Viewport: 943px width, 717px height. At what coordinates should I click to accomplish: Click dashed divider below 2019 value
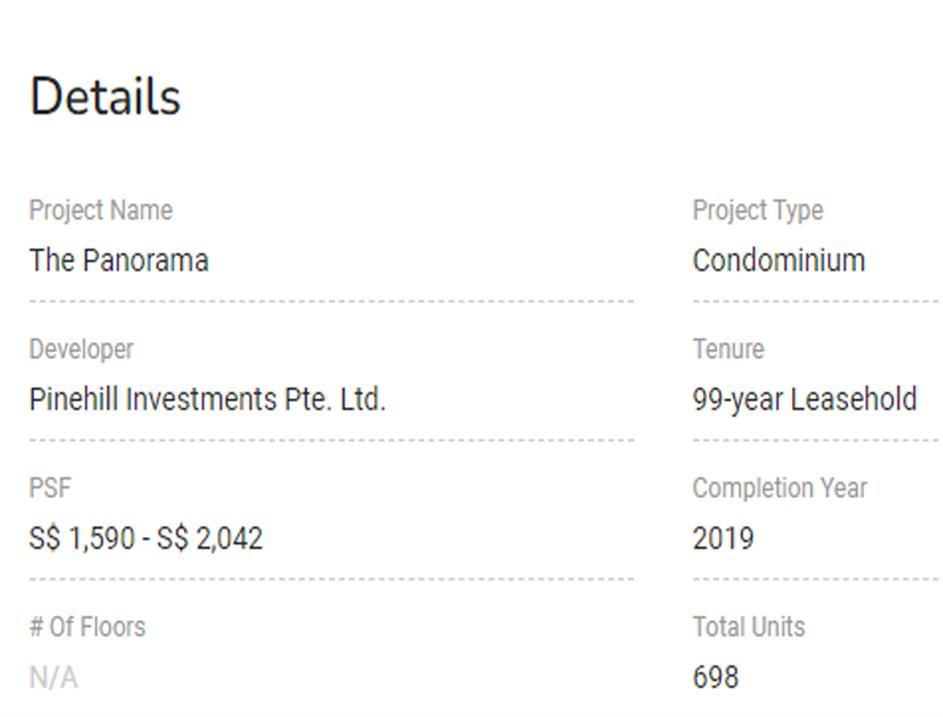[x=815, y=578]
